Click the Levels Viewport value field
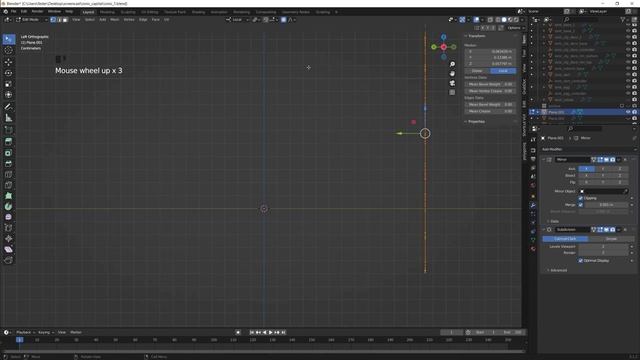Image resolution: width=640 pixels, height=360 pixels. 603,247
